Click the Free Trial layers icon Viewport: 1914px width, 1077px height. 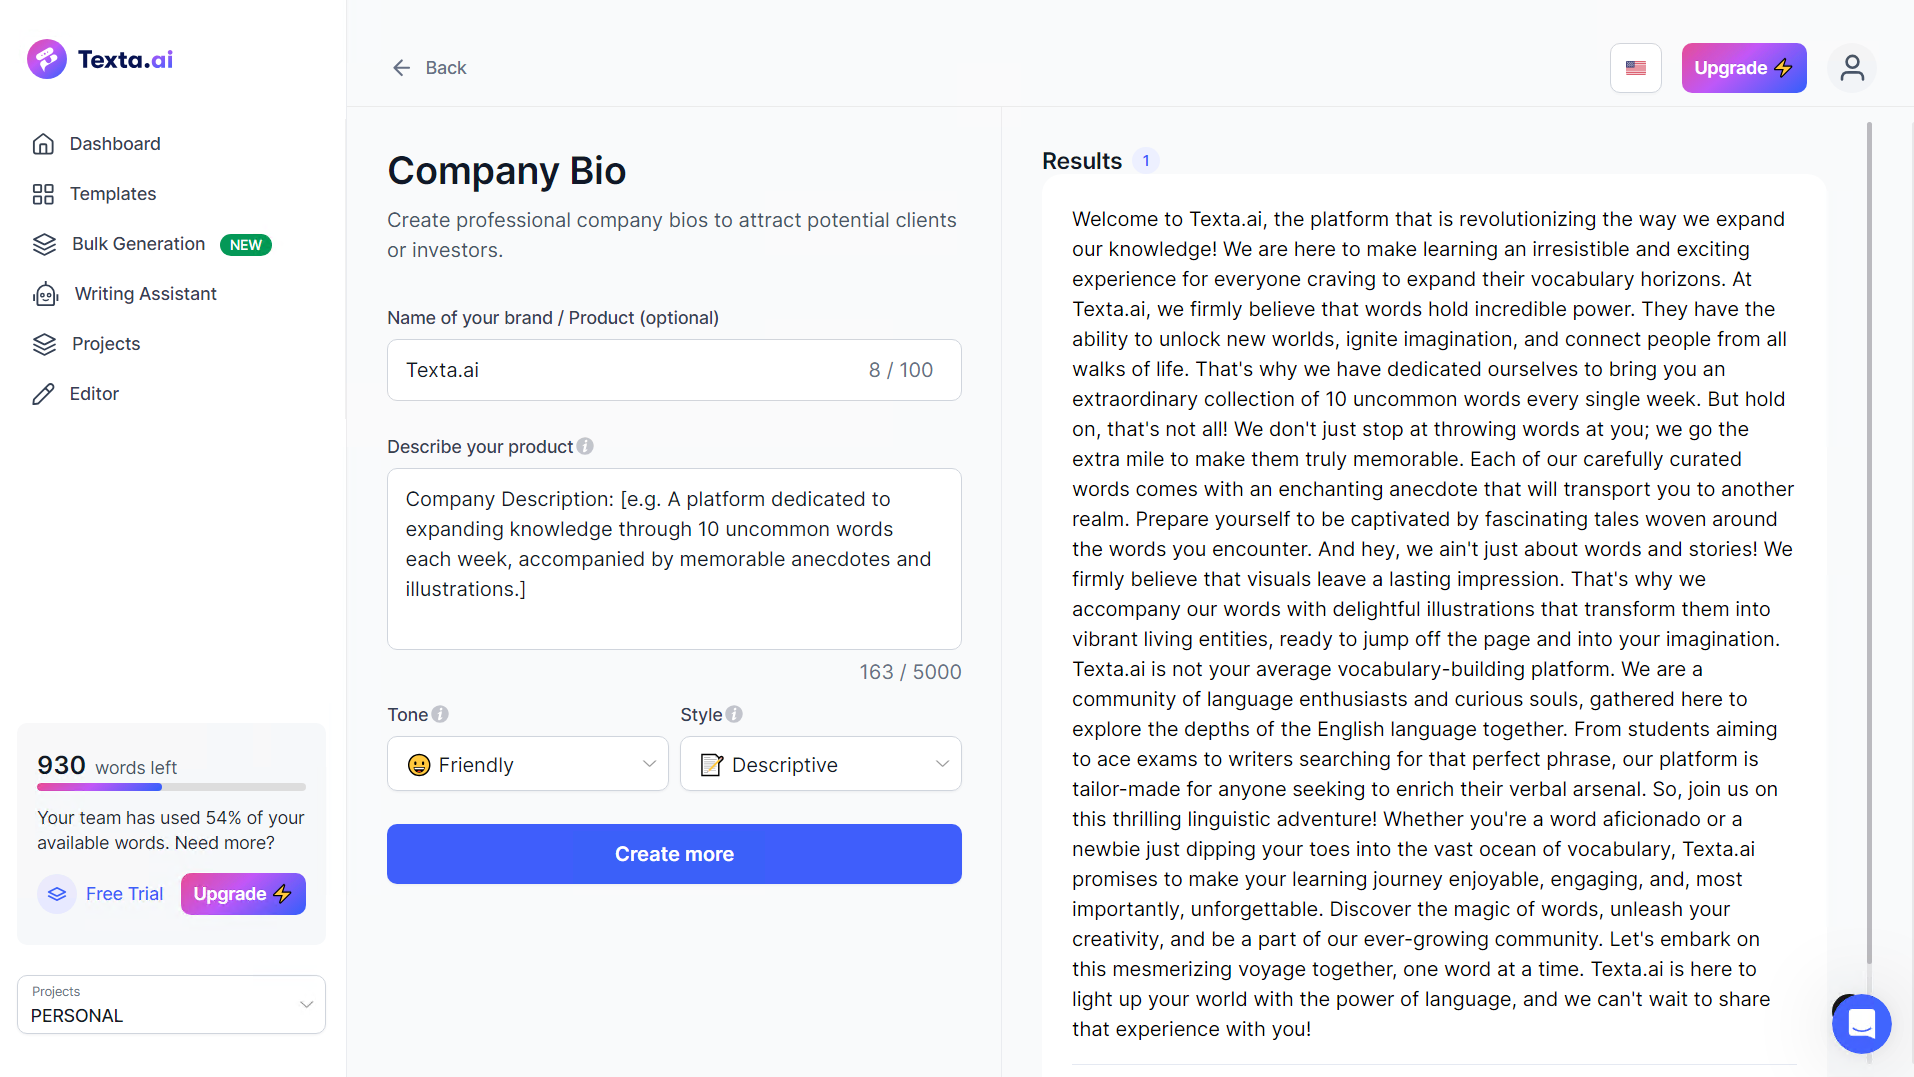pos(57,894)
